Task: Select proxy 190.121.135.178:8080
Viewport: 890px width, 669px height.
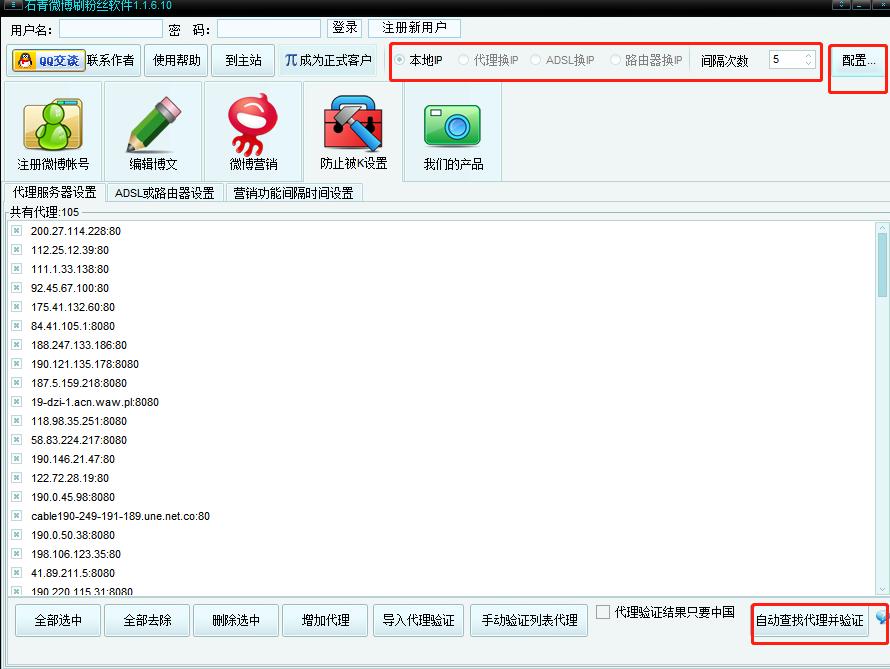Action: click(x=85, y=364)
